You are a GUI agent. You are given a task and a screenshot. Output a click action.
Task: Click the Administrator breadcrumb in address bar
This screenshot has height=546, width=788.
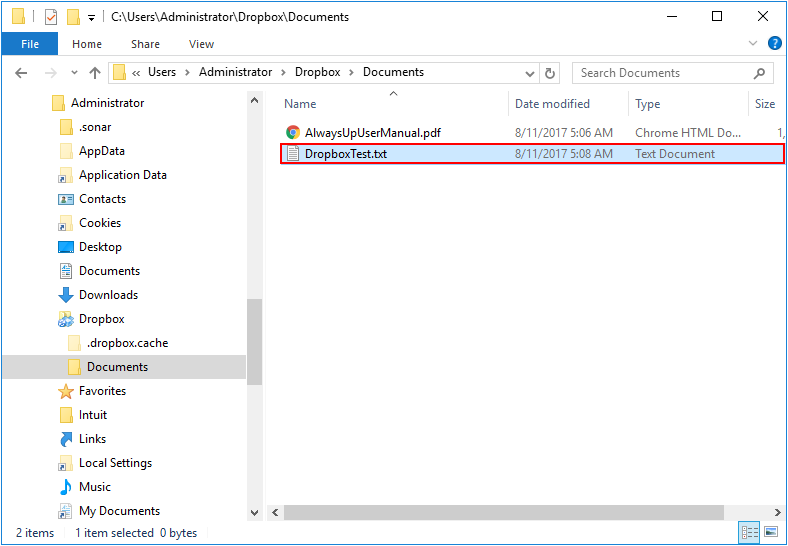[235, 72]
